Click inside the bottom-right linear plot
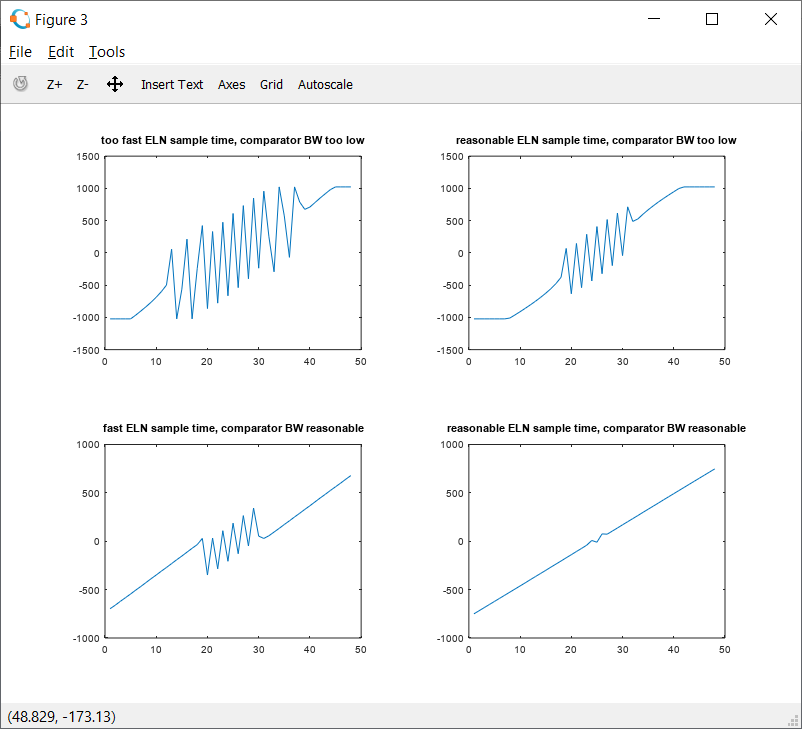Viewport: 802px width, 729px height. click(596, 540)
